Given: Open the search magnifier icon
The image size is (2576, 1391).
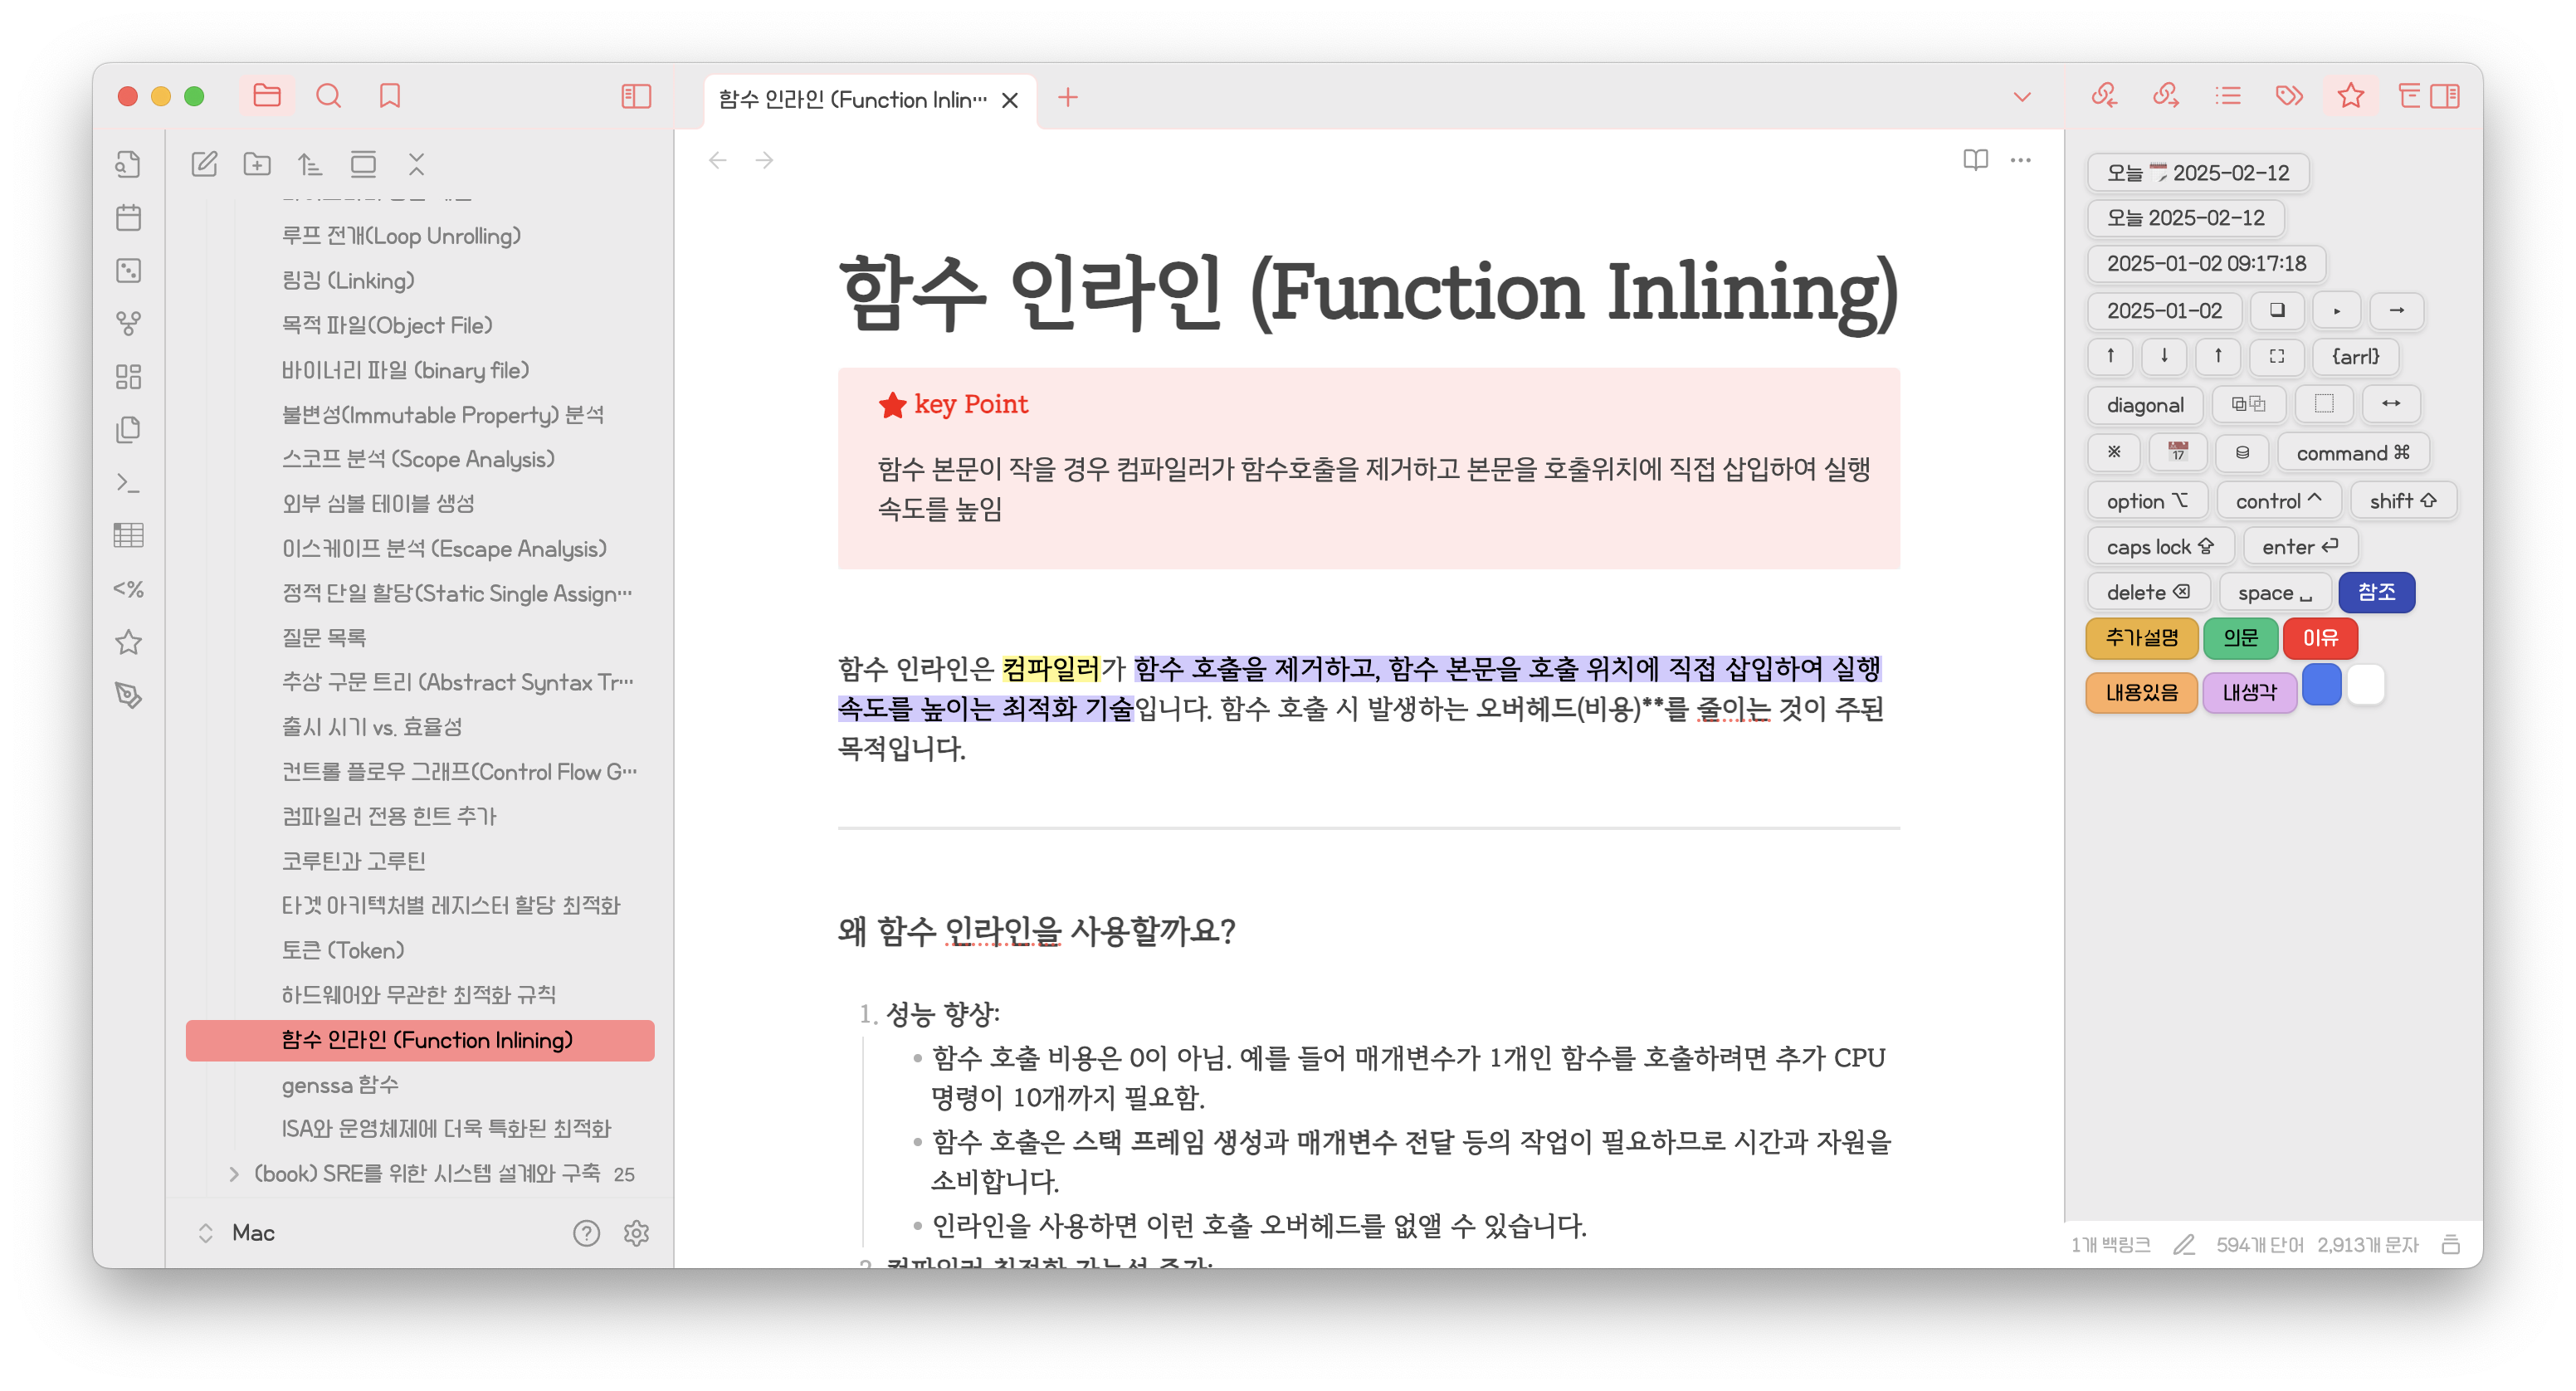Looking at the screenshot, I should coord(328,96).
